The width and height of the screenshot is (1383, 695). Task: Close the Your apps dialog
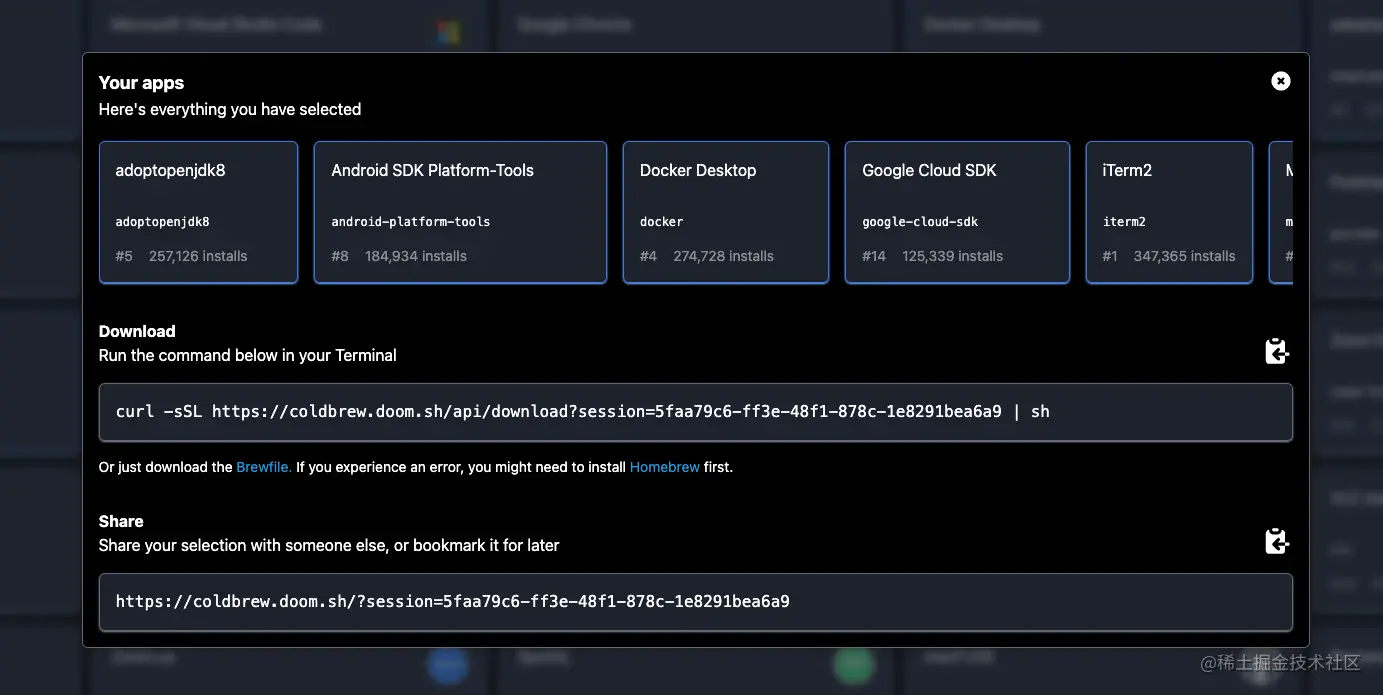[x=1280, y=81]
